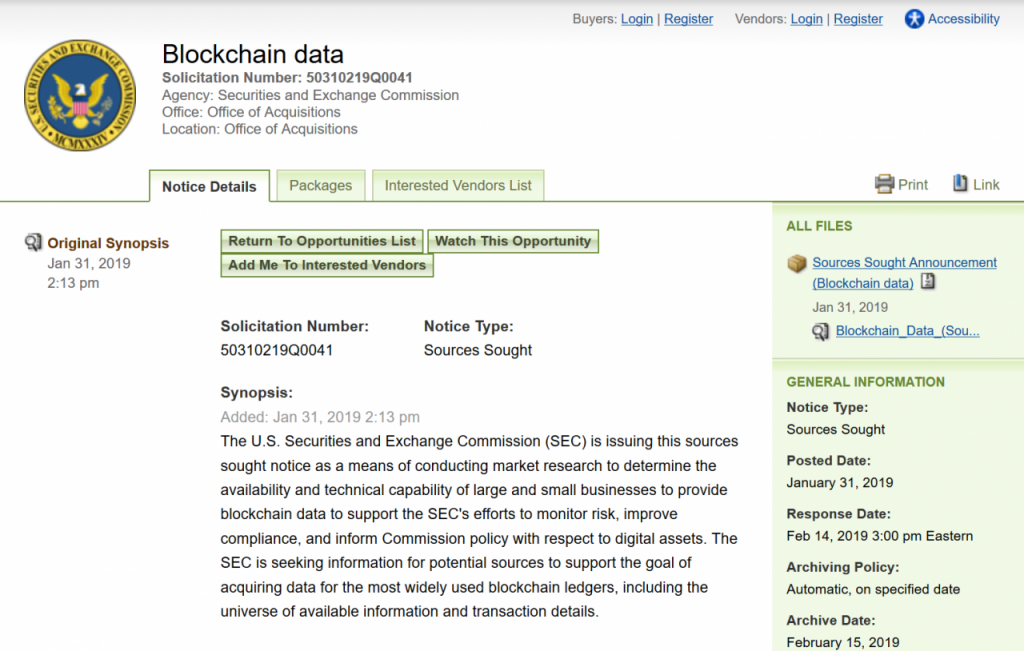
Task: Click the package box icon in All Files
Action: 797,263
